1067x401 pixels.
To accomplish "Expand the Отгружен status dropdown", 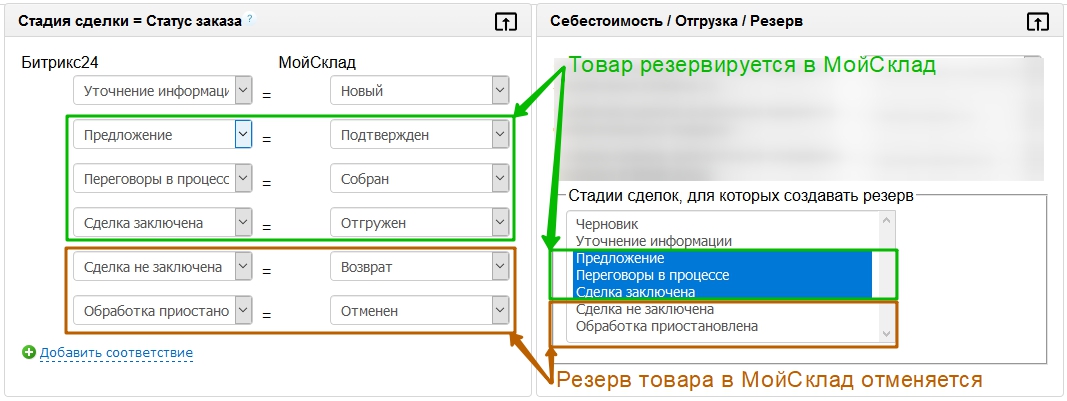I will tap(420, 223).
